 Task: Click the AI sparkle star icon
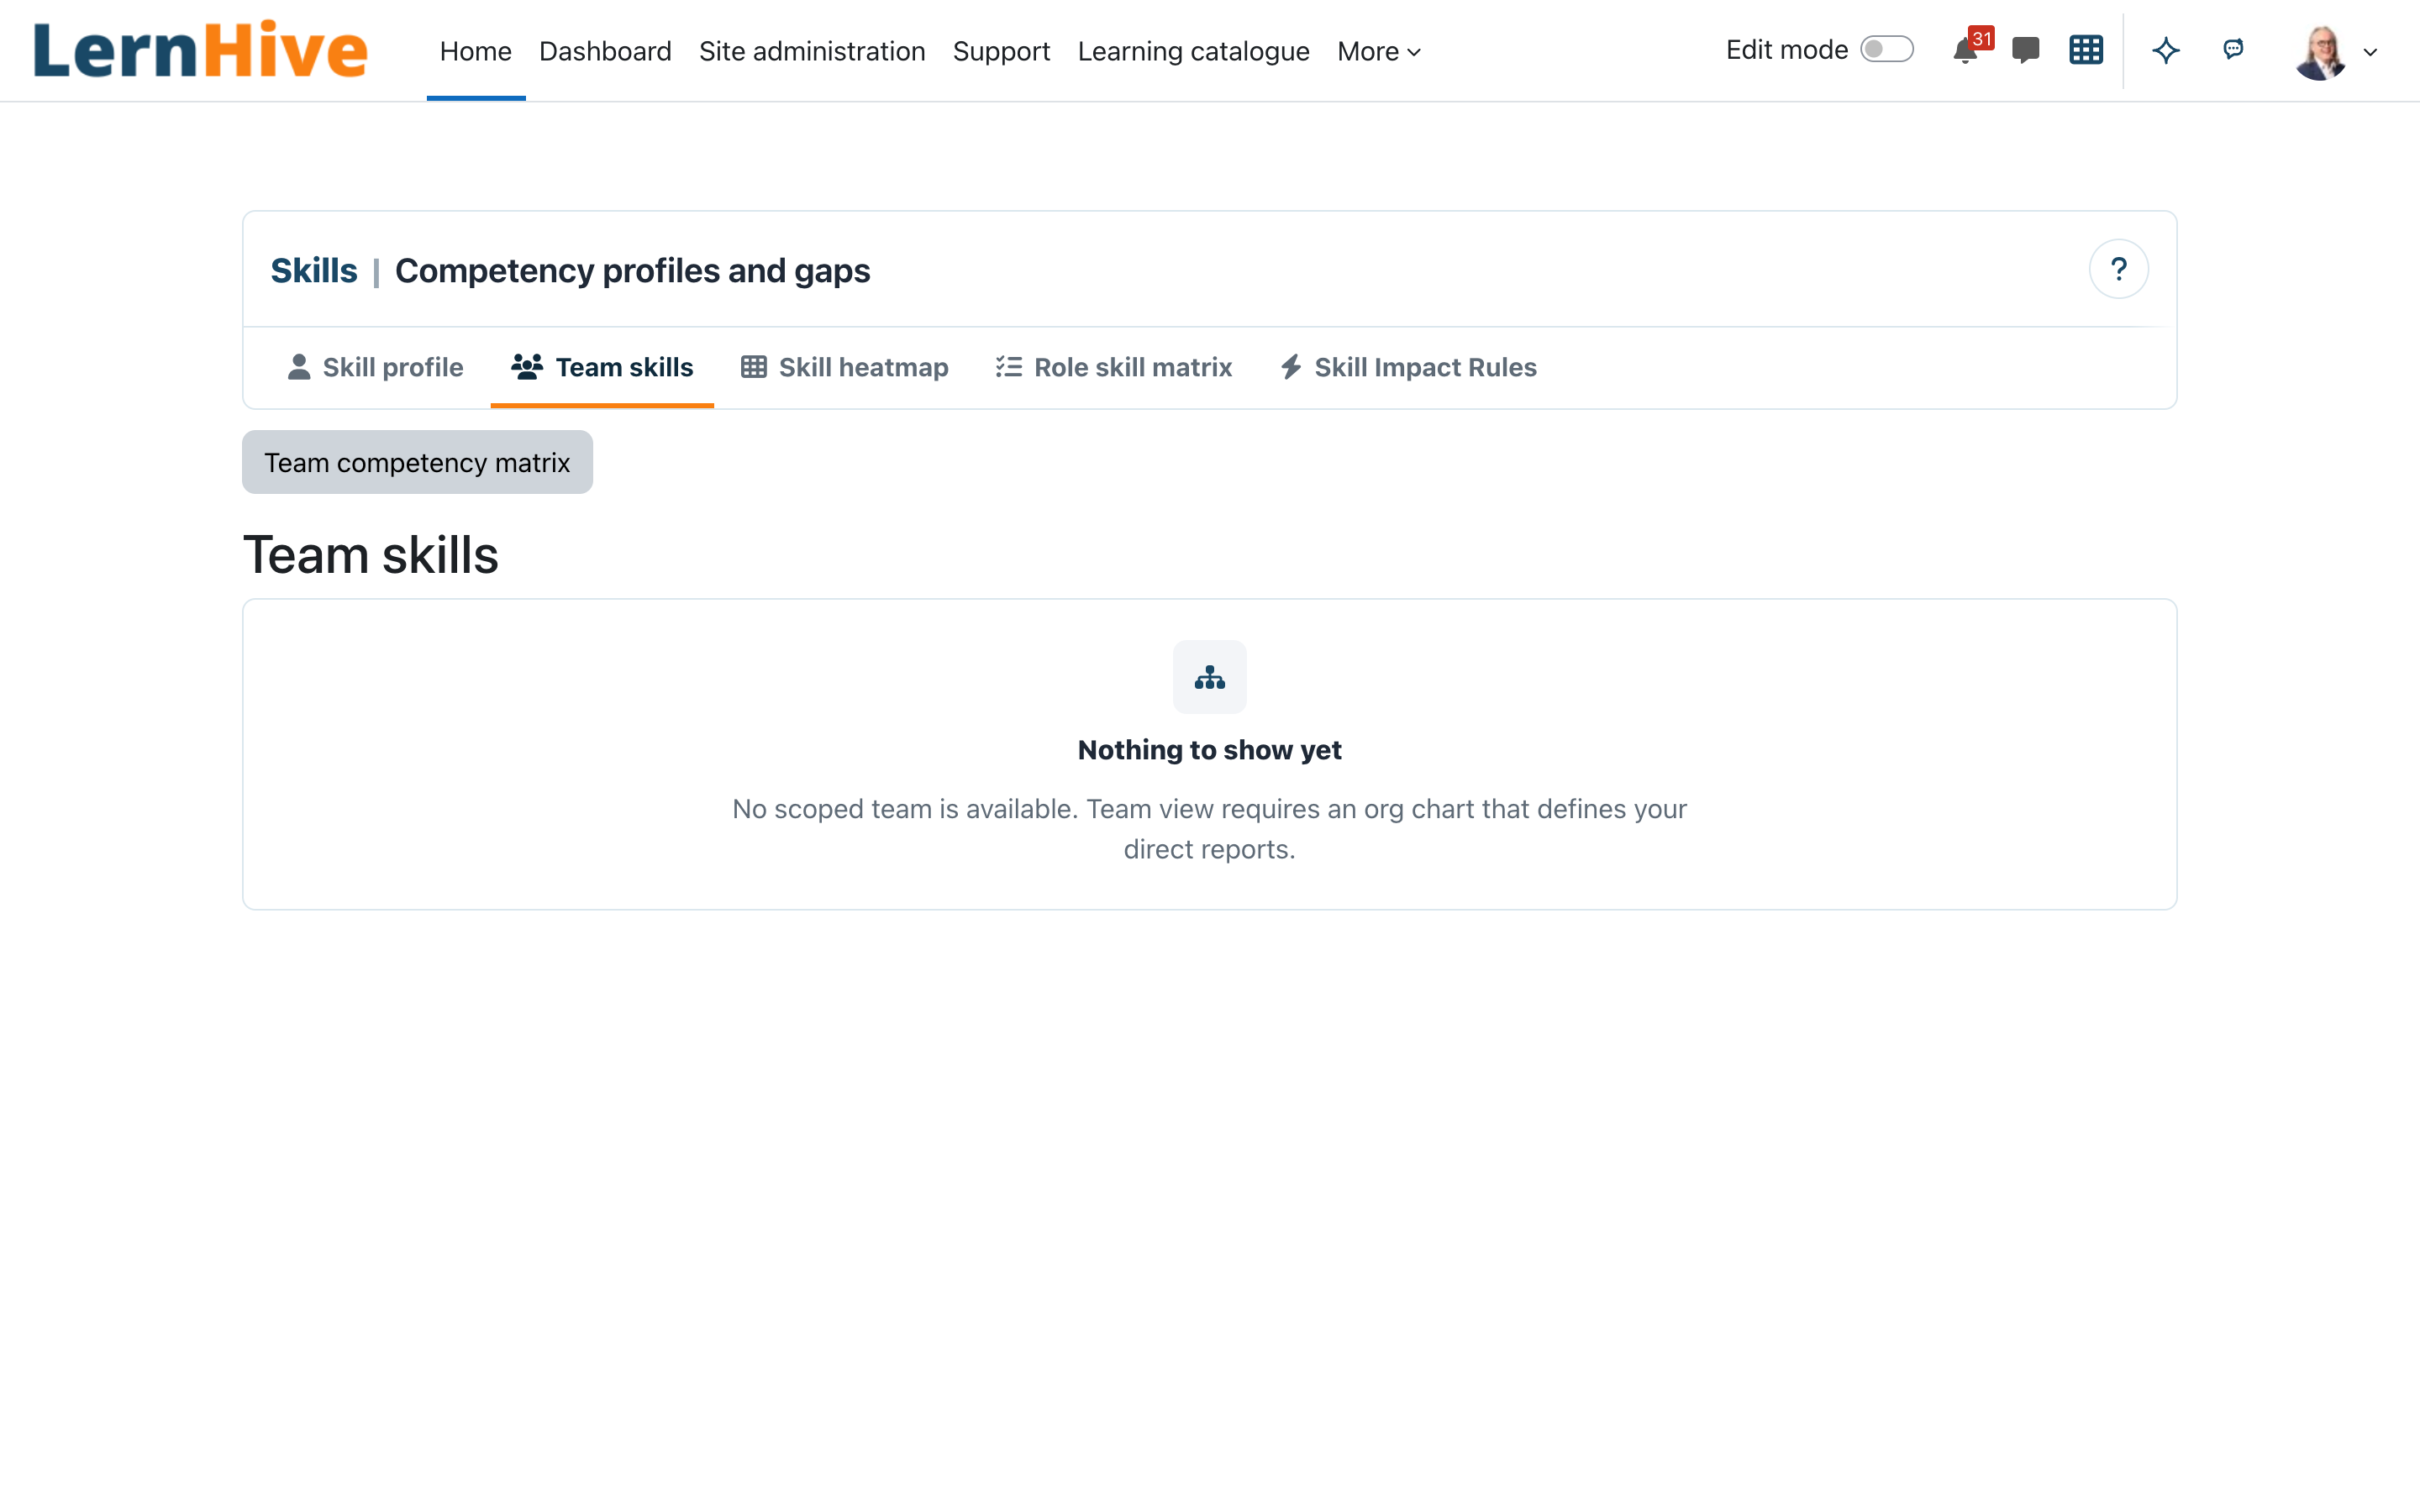(x=2166, y=50)
